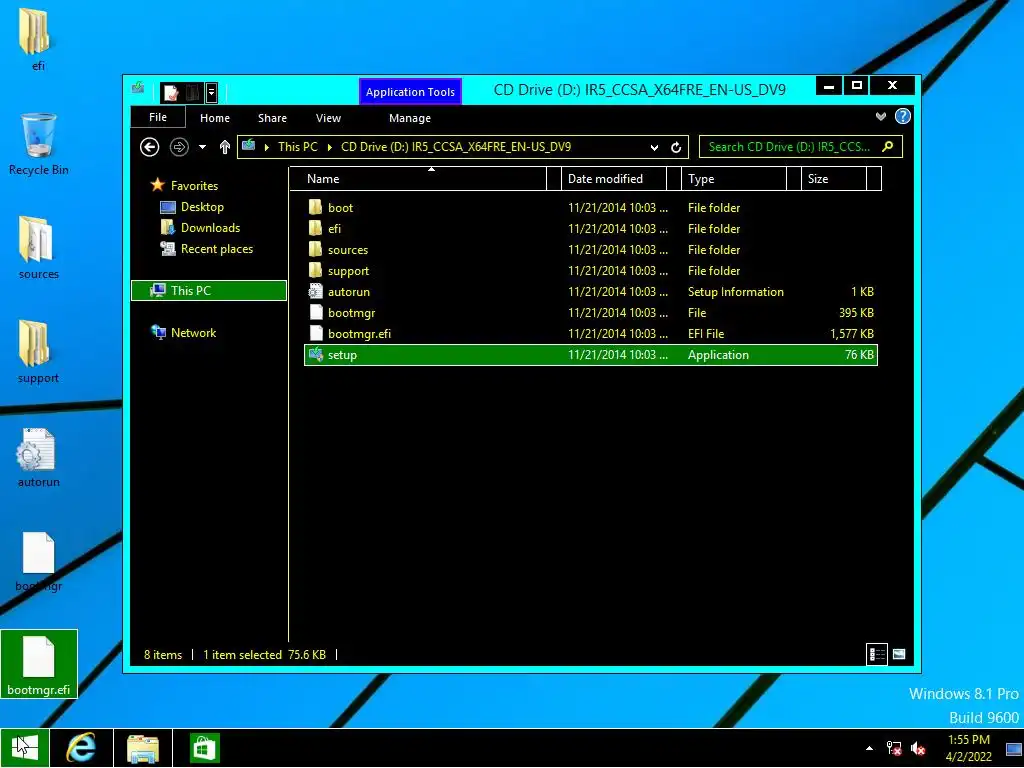This screenshot has height=768, width=1024.
Task: Open the File menu tab
Action: pyautogui.click(x=158, y=117)
